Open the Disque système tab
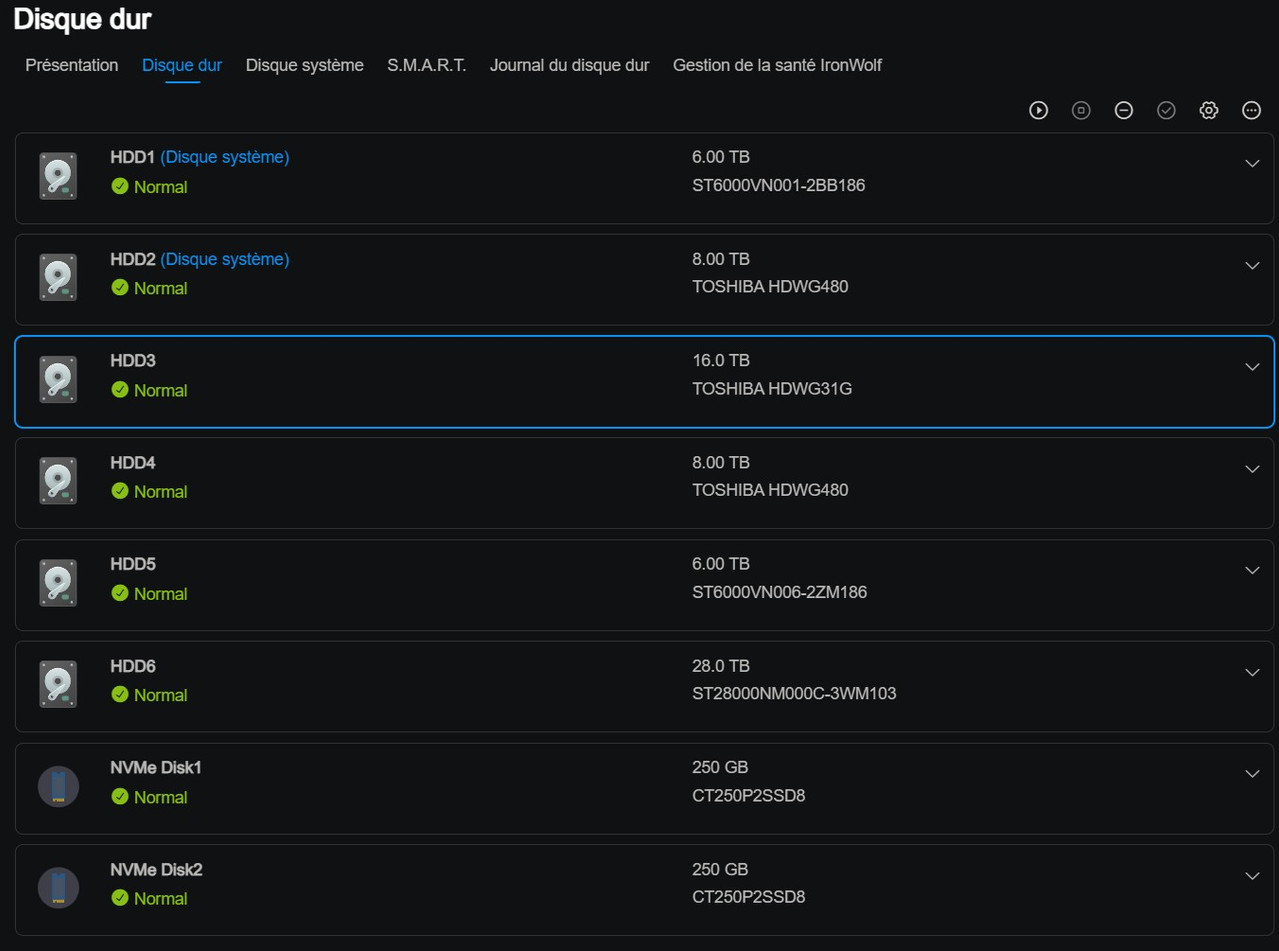 (305, 65)
